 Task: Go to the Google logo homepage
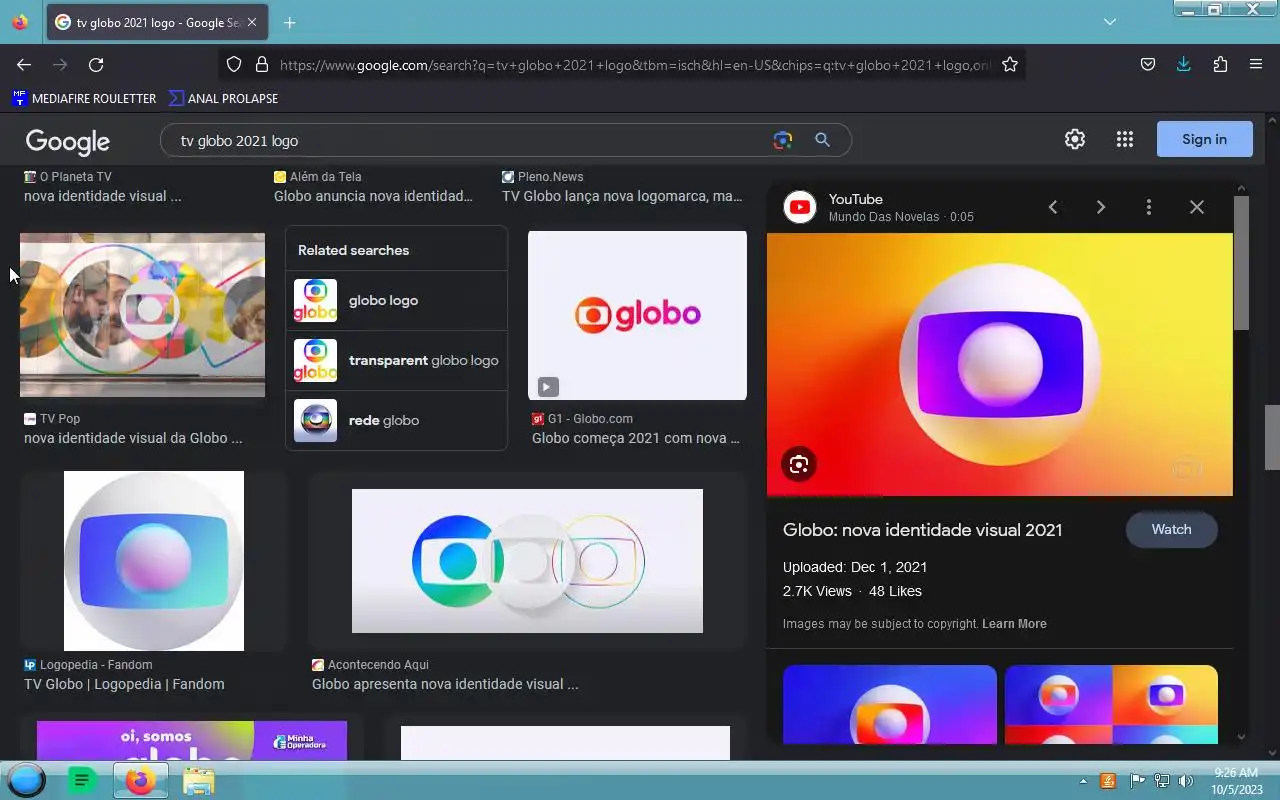click(x=68, y=141)
